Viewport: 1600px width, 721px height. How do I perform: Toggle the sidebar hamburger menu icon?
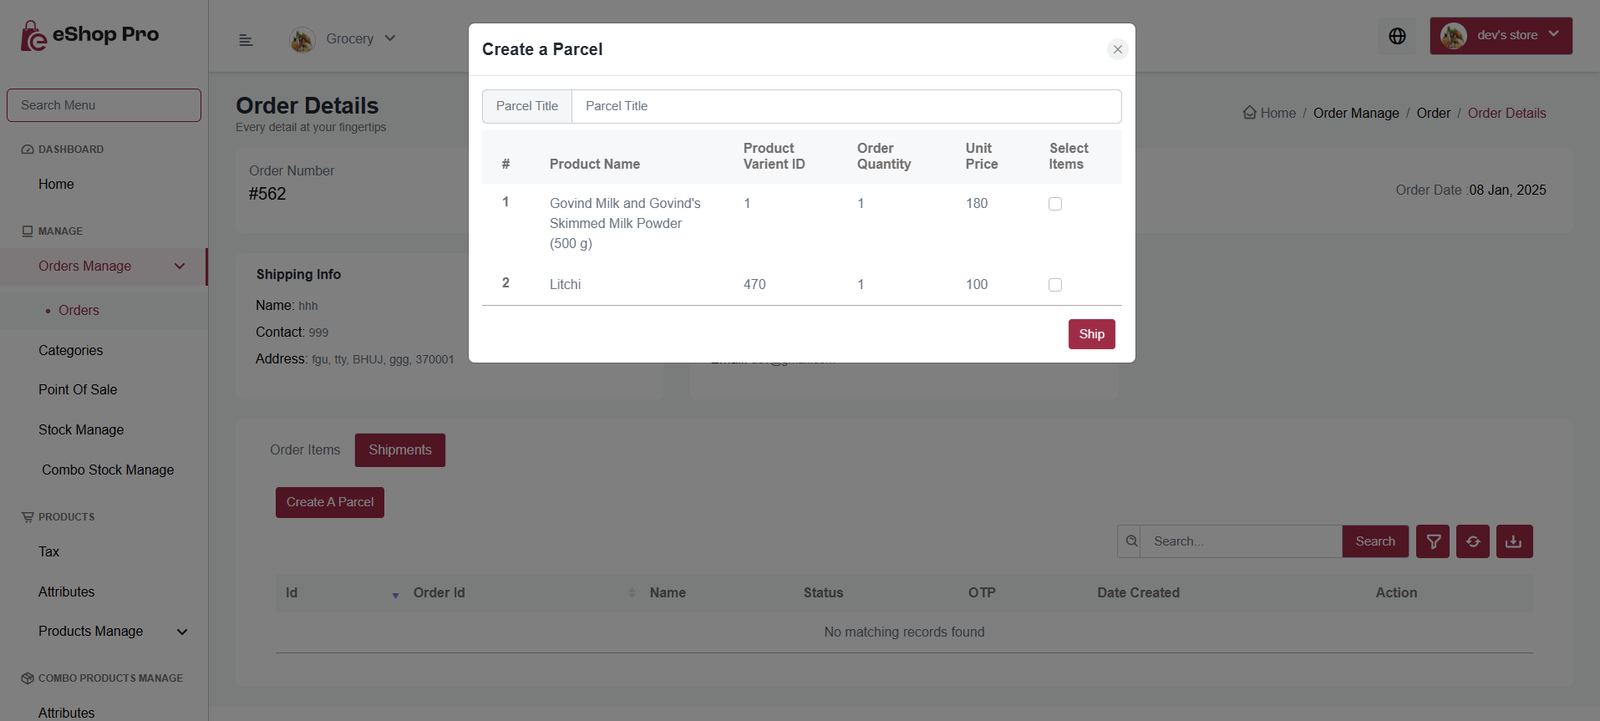tap(246, 40)
